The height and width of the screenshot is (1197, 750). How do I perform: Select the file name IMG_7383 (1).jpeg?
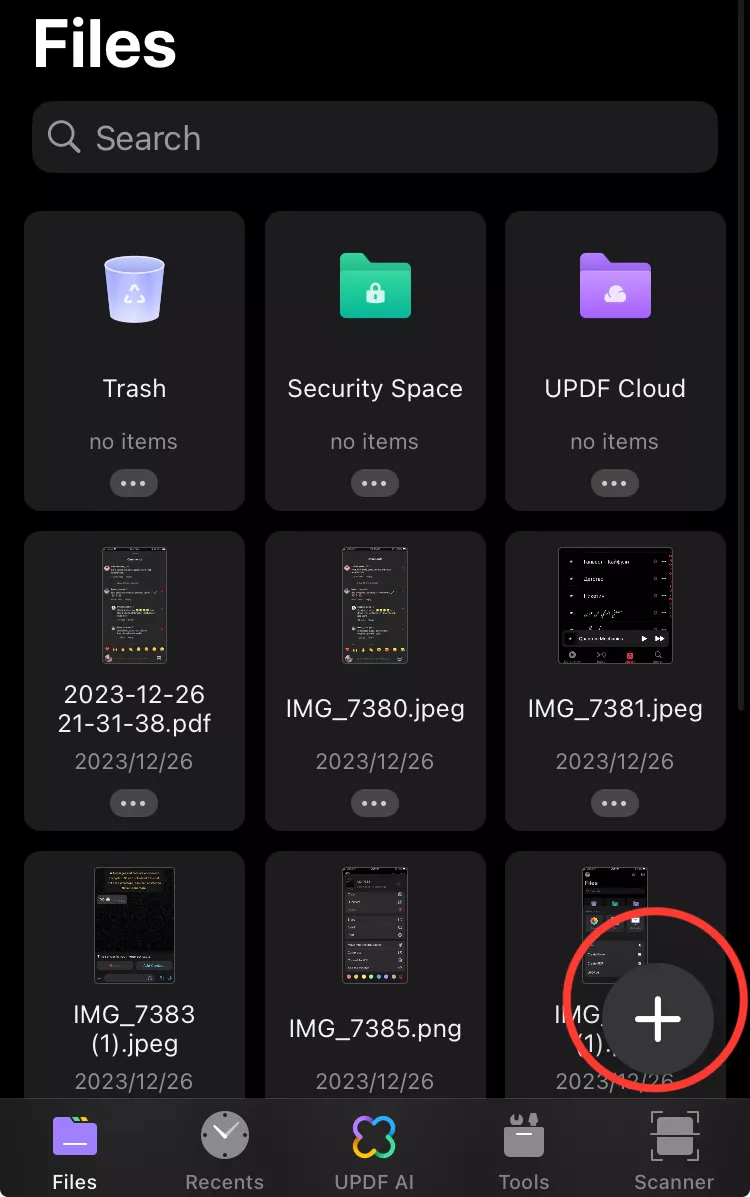pos(134,1028)
